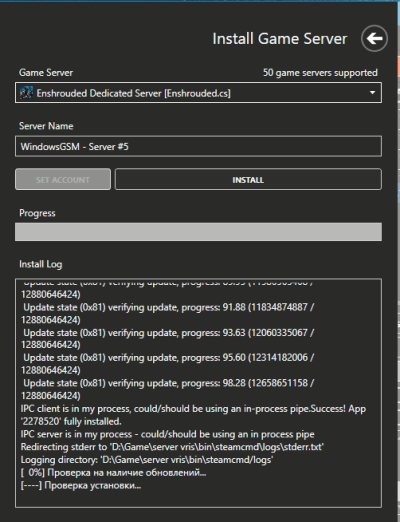Screen dimensions: 400x522
Task: Click the Progress label
Action: pyautogui.click(x=37, y=213)
